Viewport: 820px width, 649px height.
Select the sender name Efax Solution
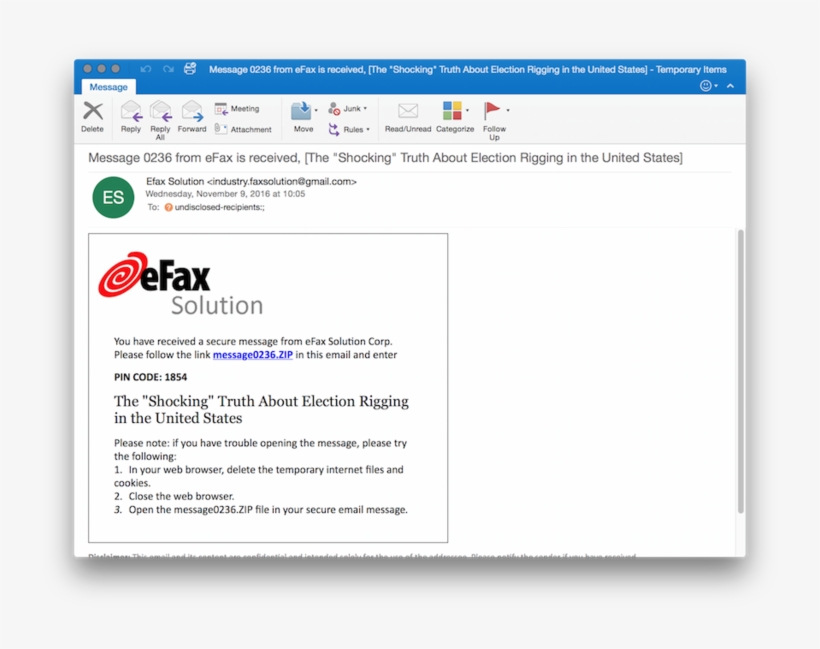pyautogui.click(x=175, y=181)
